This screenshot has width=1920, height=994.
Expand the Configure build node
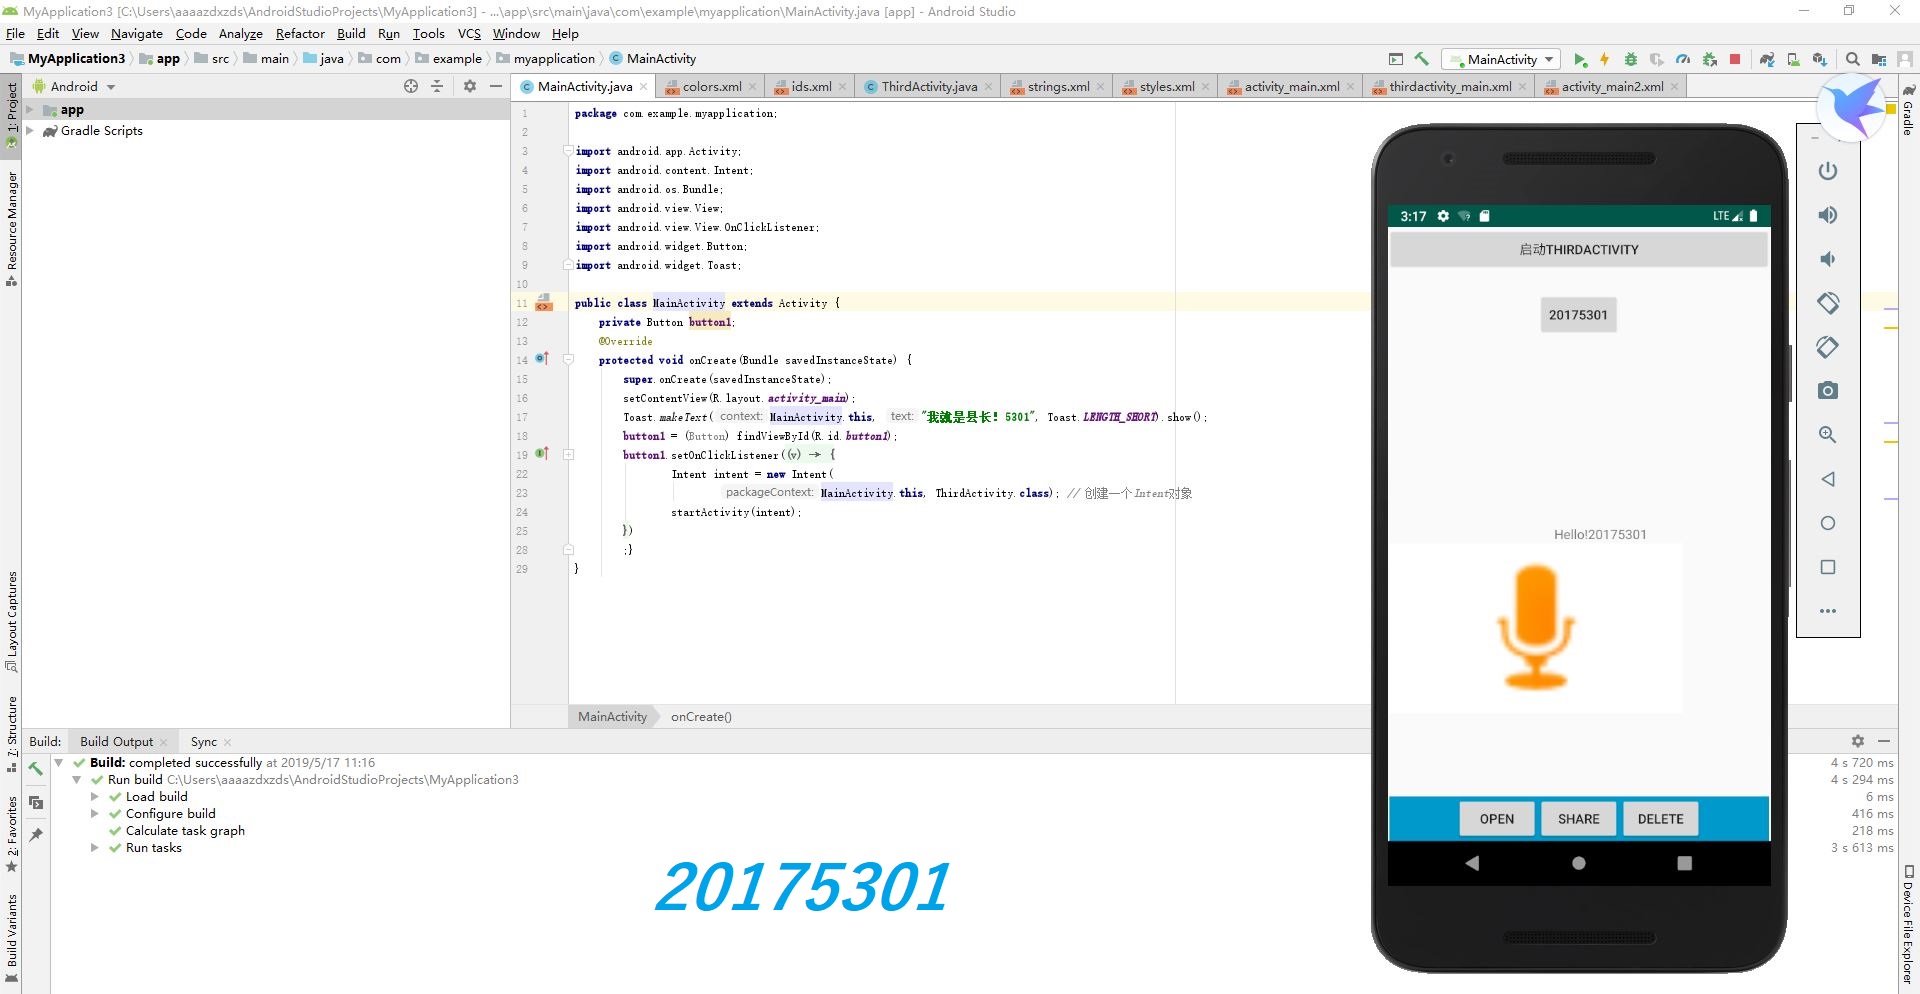[95, 814]
